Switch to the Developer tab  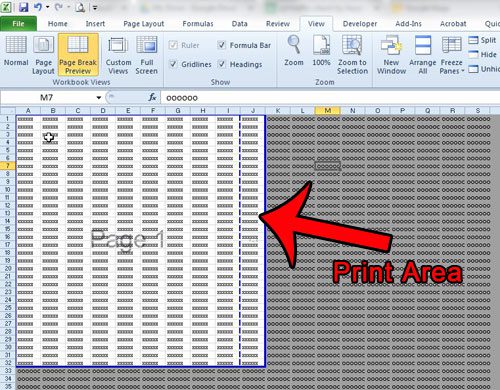point(360,24)
